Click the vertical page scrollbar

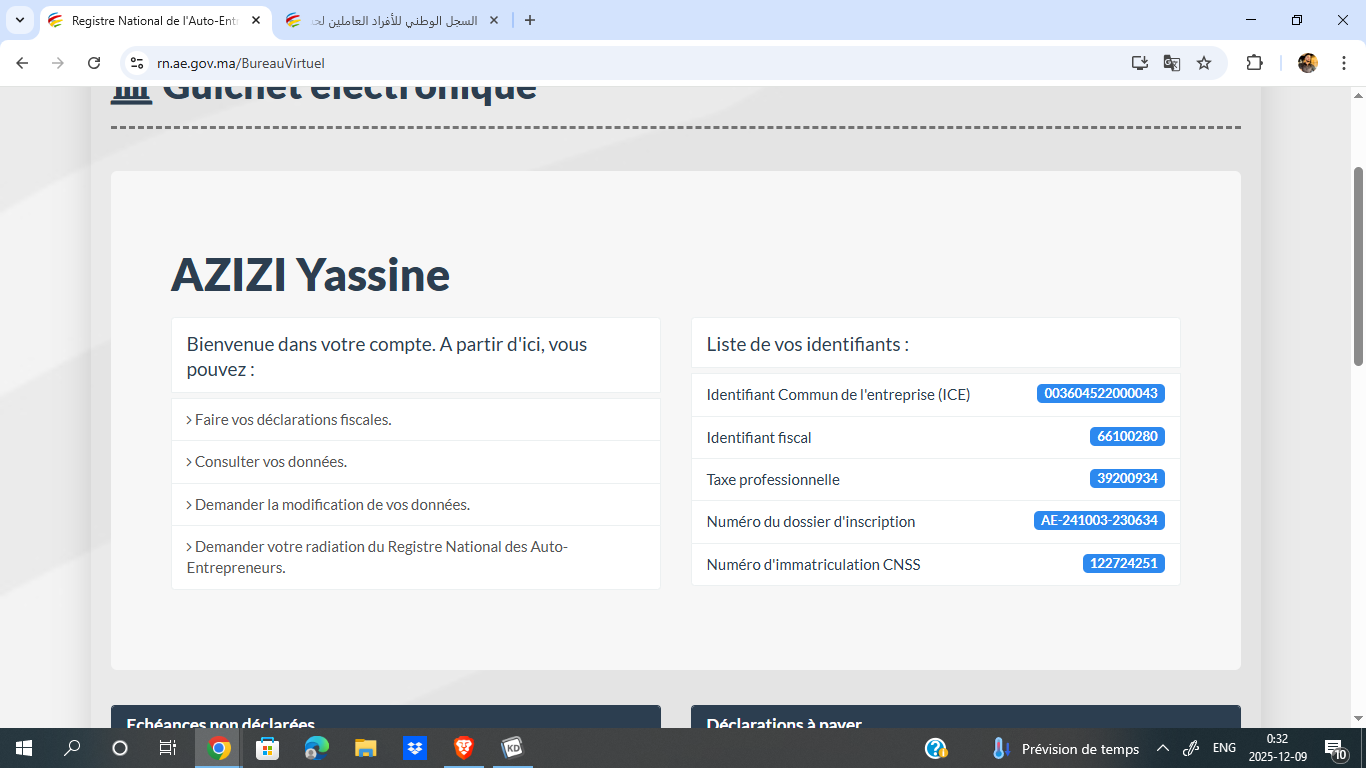(1358, 265)
